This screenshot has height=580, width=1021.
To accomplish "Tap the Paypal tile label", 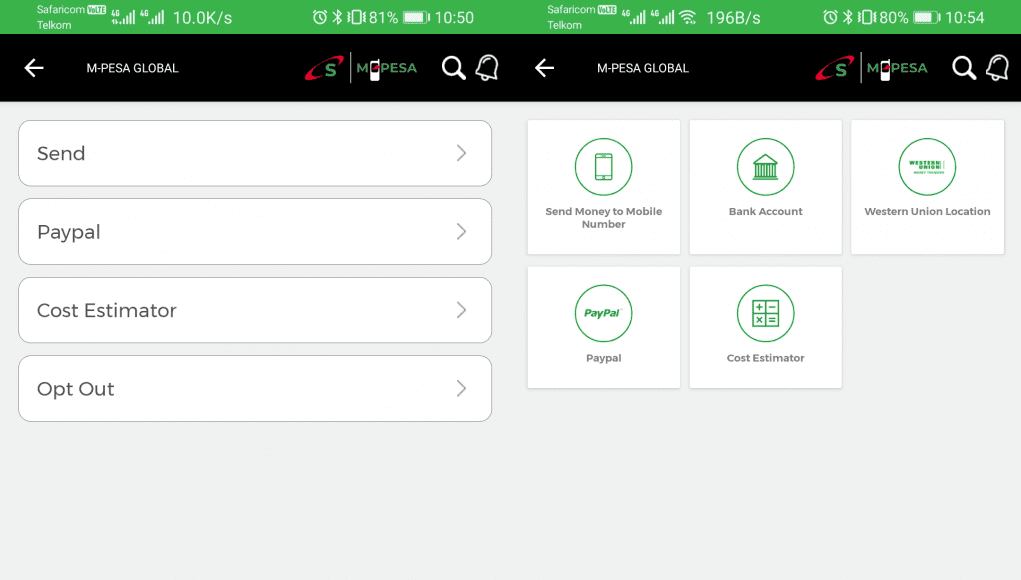I will tap(604, 358).
